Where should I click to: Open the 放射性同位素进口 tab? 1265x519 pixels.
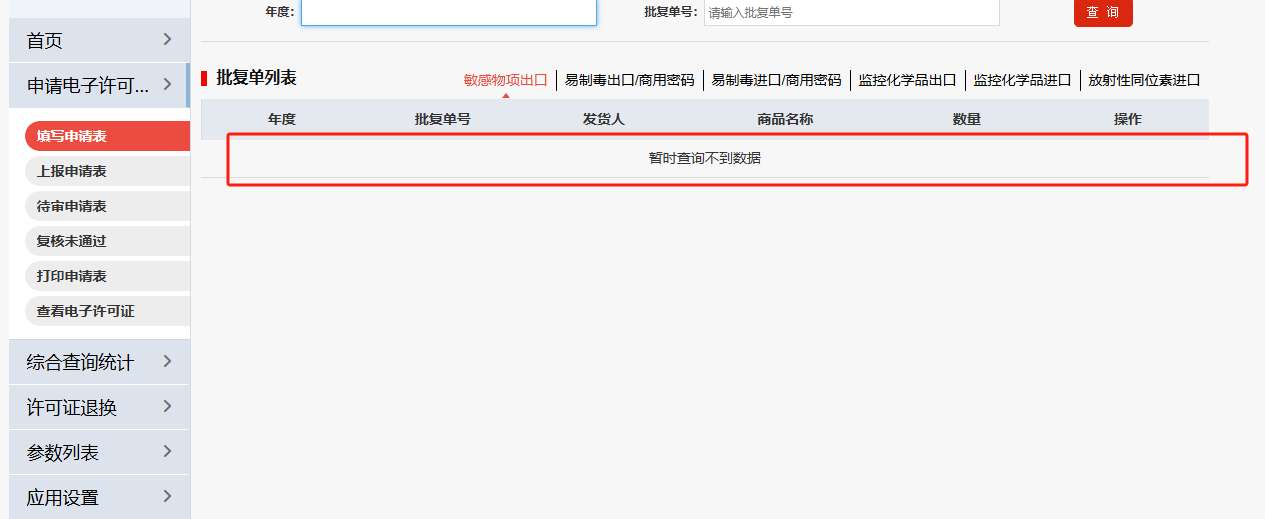(x=1143, y=80)
